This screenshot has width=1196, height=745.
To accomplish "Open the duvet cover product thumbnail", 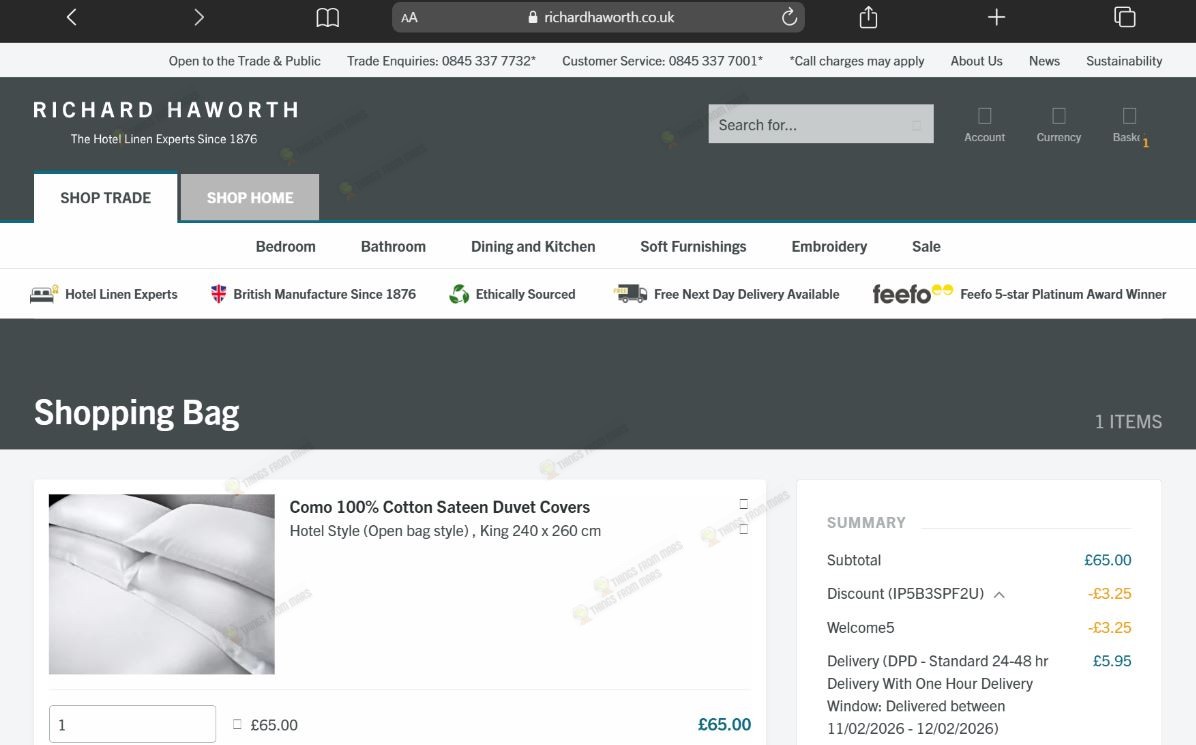I will [162, 584].
